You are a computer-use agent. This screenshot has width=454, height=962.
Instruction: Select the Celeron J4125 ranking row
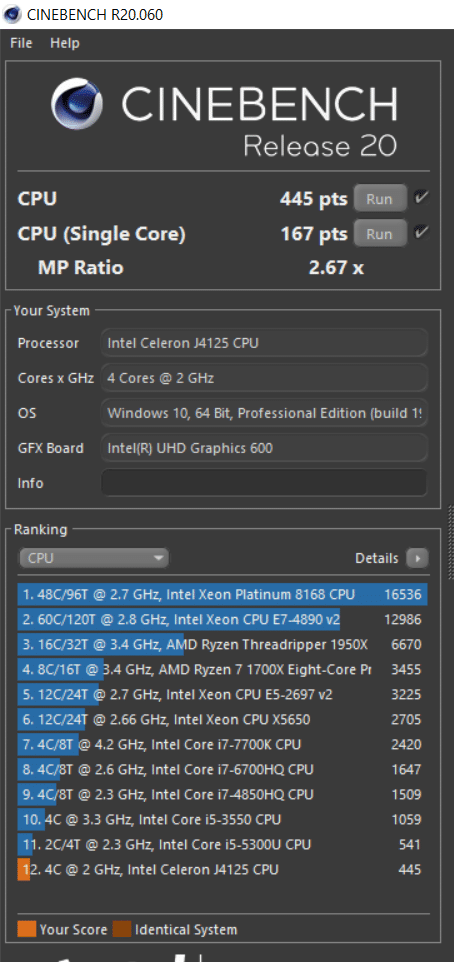point(222,869)
